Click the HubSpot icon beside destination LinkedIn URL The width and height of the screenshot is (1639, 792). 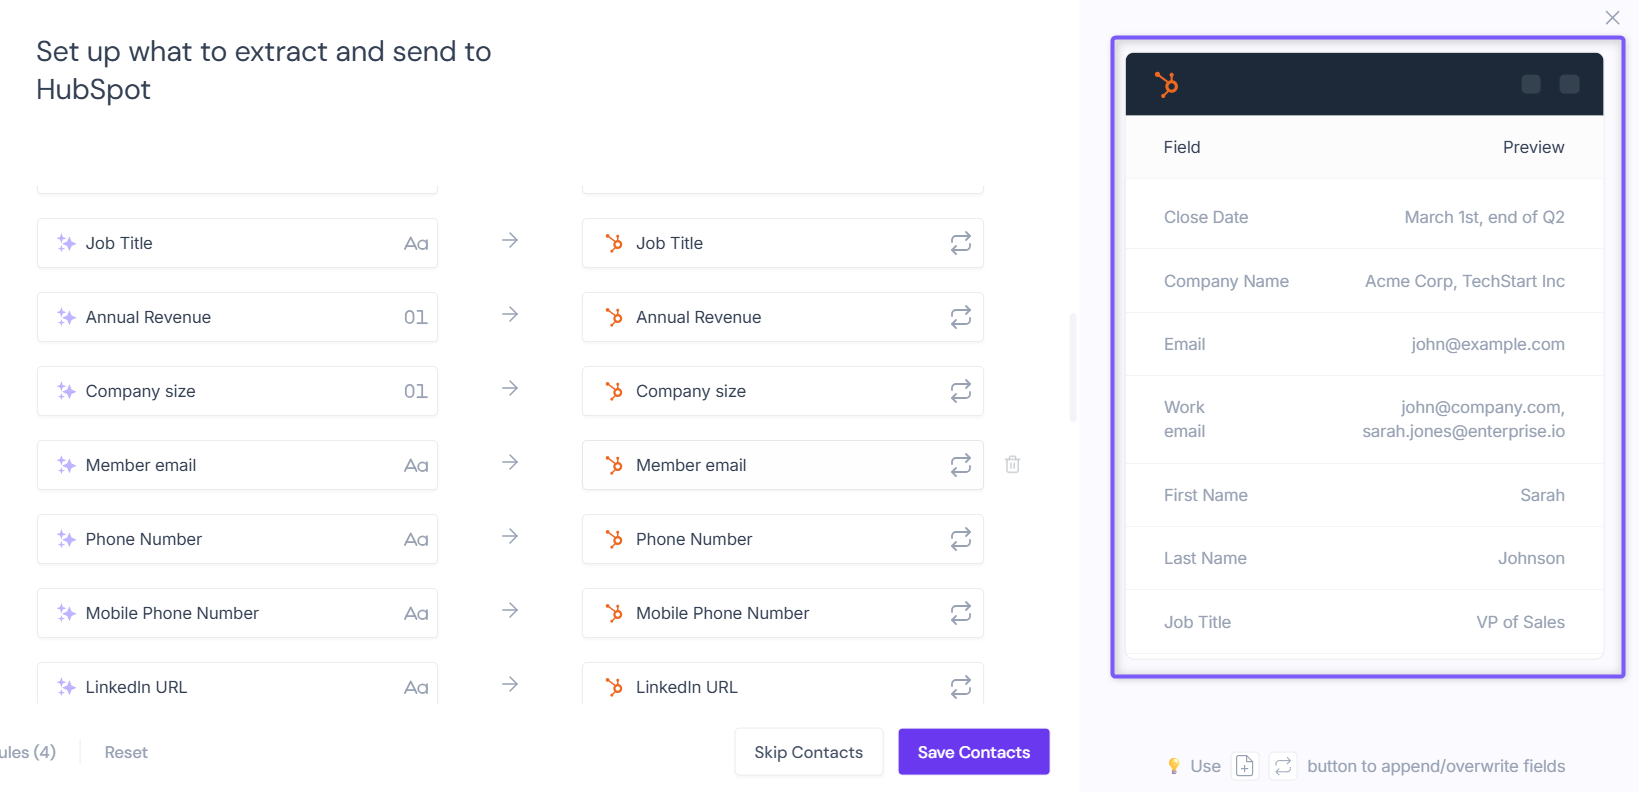[x=614, y=687]
